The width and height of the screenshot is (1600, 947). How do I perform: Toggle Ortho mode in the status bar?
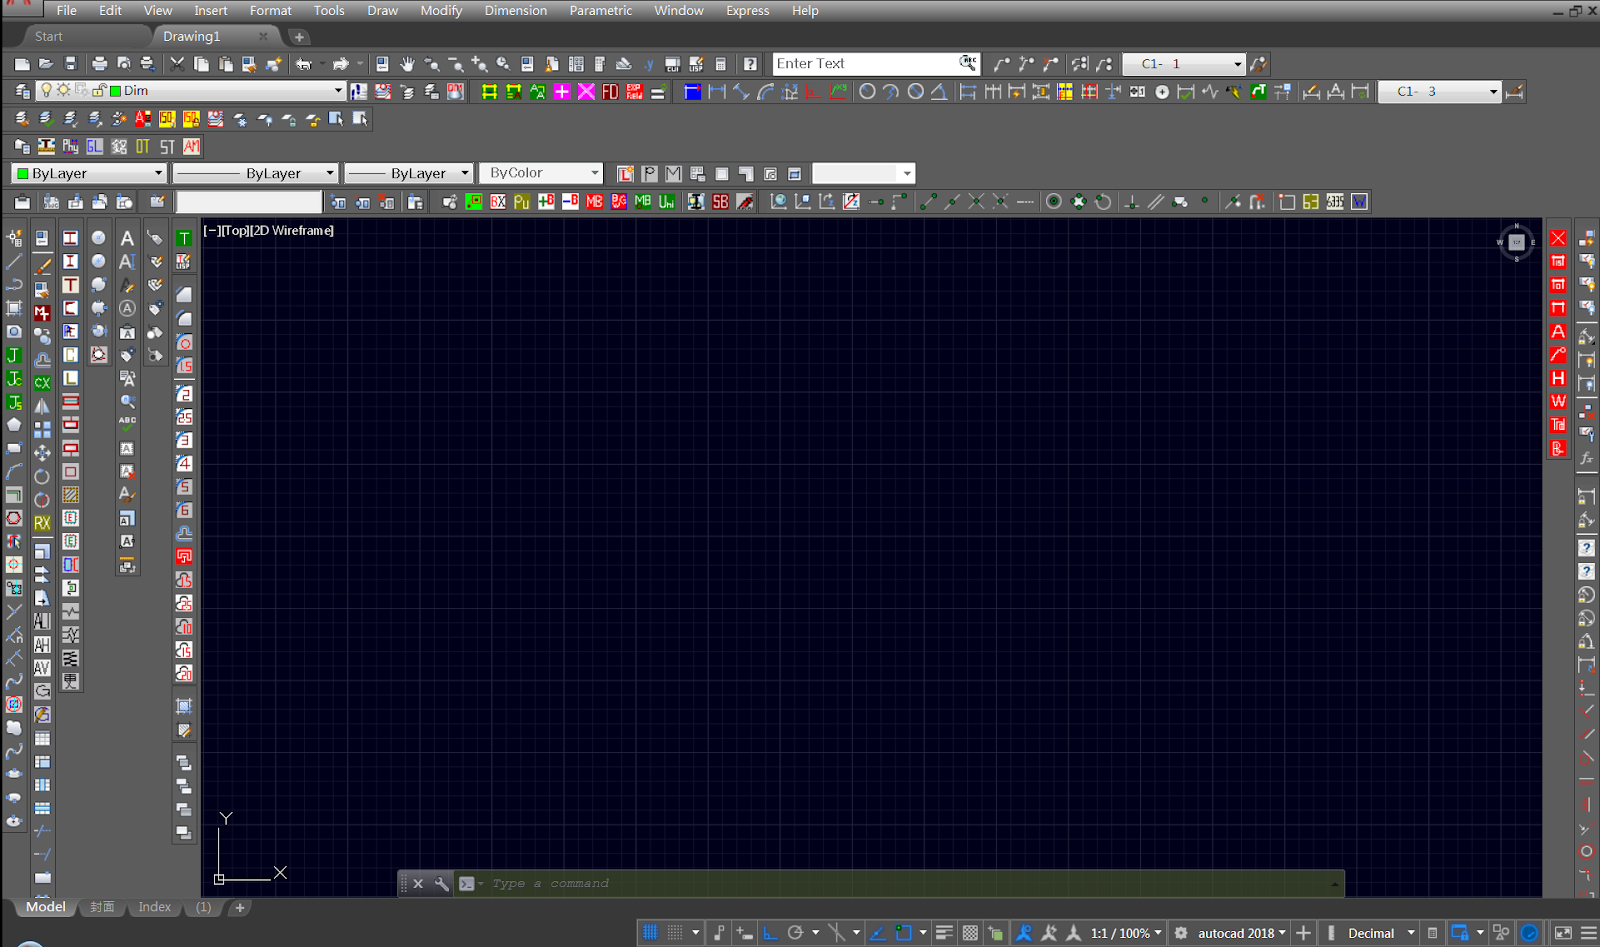[770, 933]
